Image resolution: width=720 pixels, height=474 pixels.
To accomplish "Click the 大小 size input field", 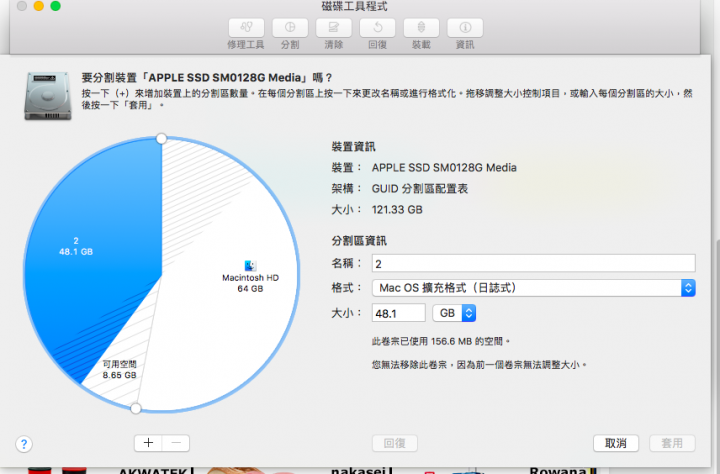I will [x=399, y=313].
